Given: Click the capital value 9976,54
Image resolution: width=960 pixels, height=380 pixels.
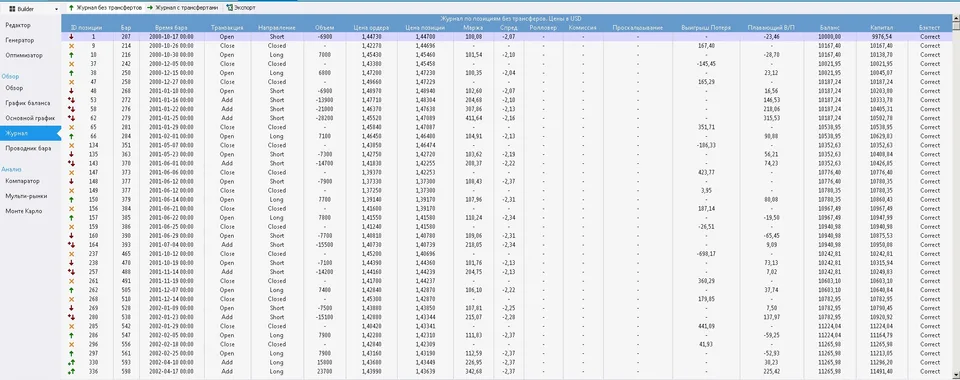Looking at the screenshot, I should (x=882, y=37).
